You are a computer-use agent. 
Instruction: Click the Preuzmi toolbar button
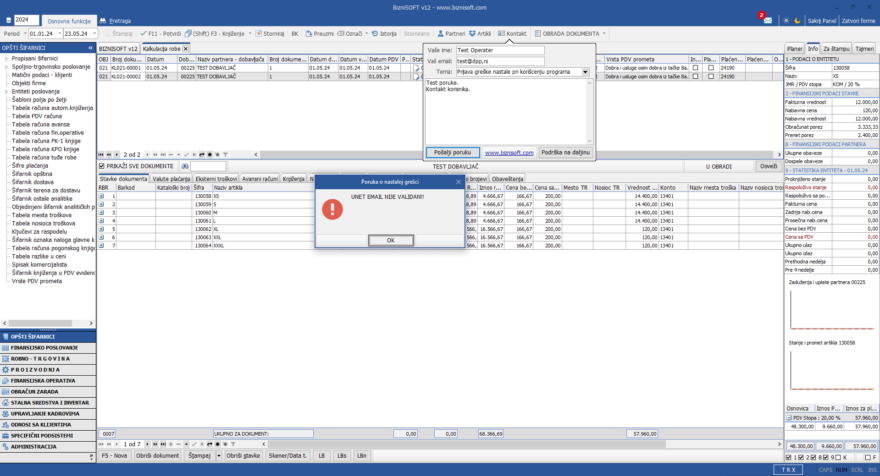pos(321,33)
